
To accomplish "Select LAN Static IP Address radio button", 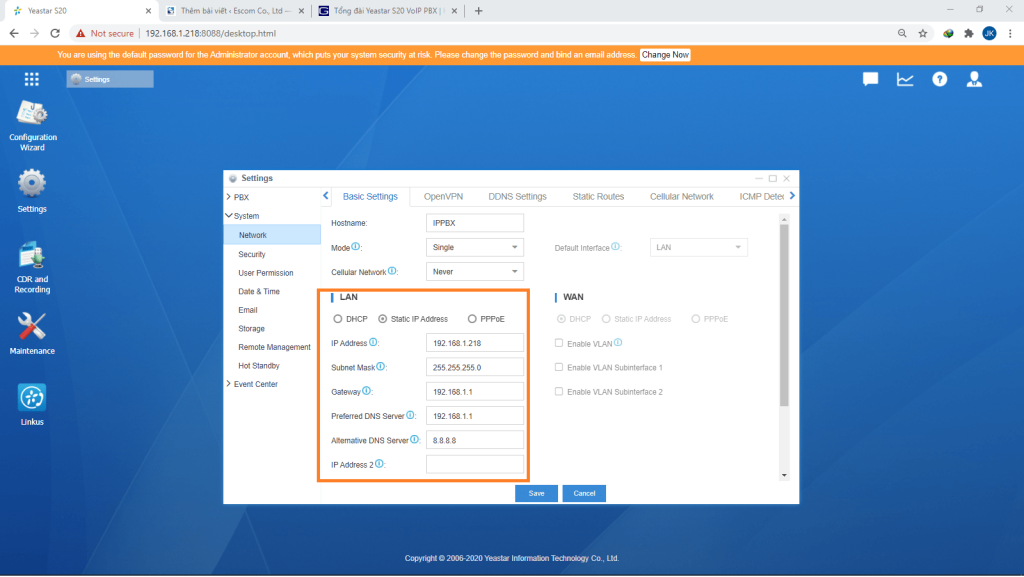I will click(x=383, y=319).
